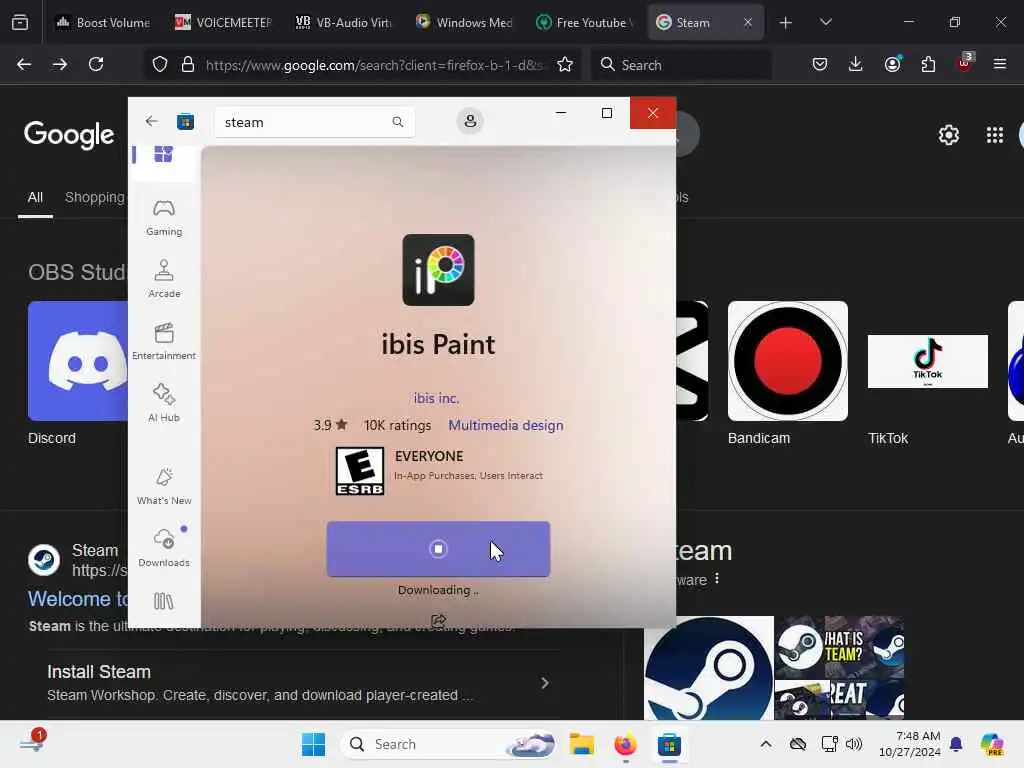The image size is (1024, 768).
Task: Click the Store back arrow
Action: pyautogui.click(x=152, y=121)
